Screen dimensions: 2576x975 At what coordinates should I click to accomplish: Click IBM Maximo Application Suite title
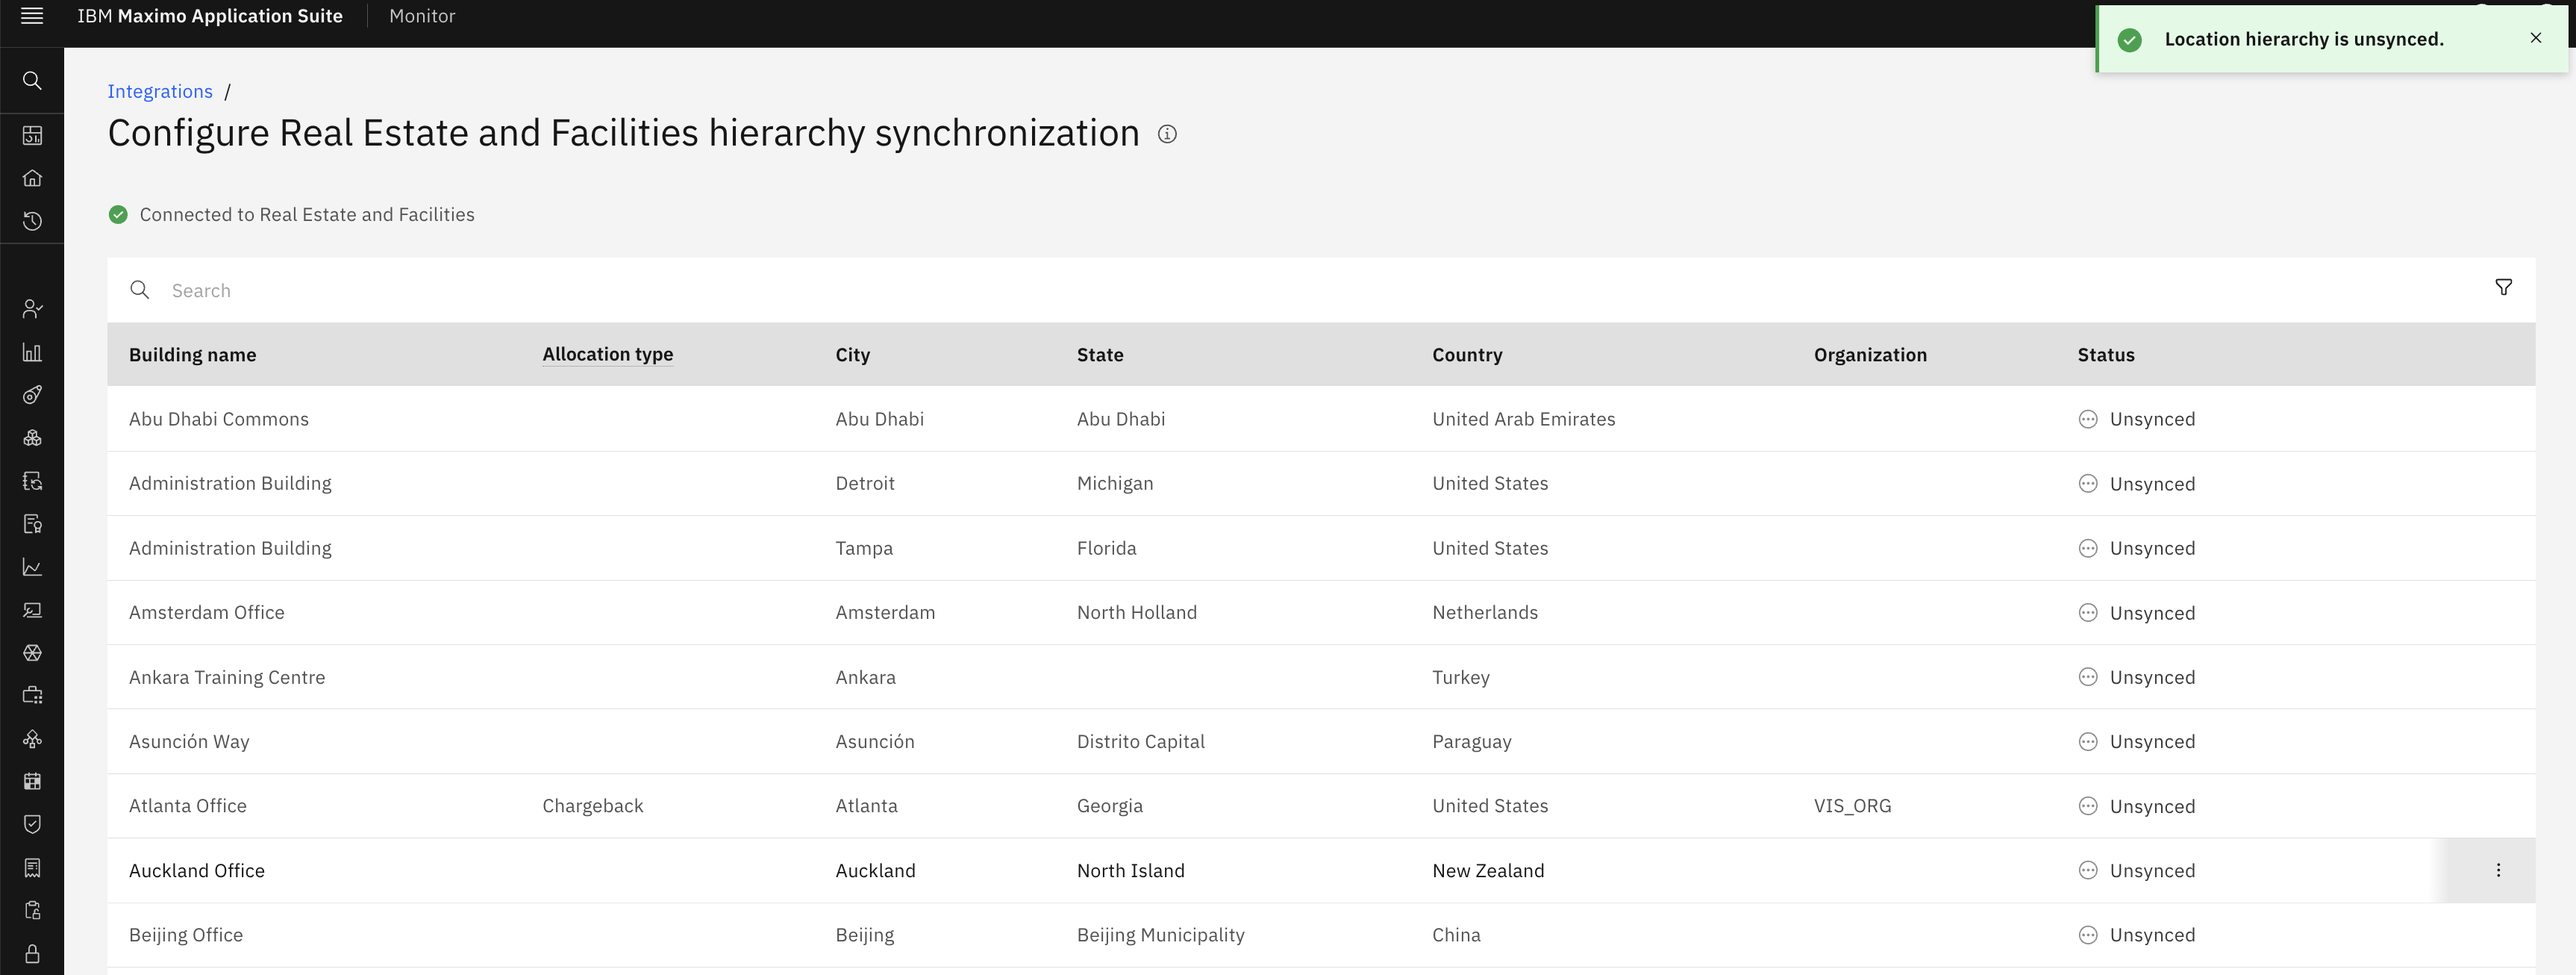coord(210,16)
